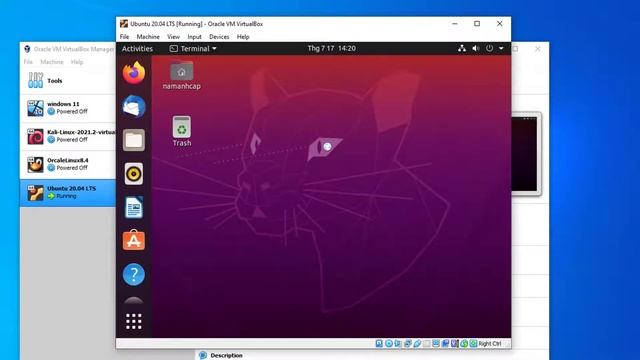The image size is (640, 360).
Task: Select the namanhcap home folder icon
Action: tap(182, 76)
